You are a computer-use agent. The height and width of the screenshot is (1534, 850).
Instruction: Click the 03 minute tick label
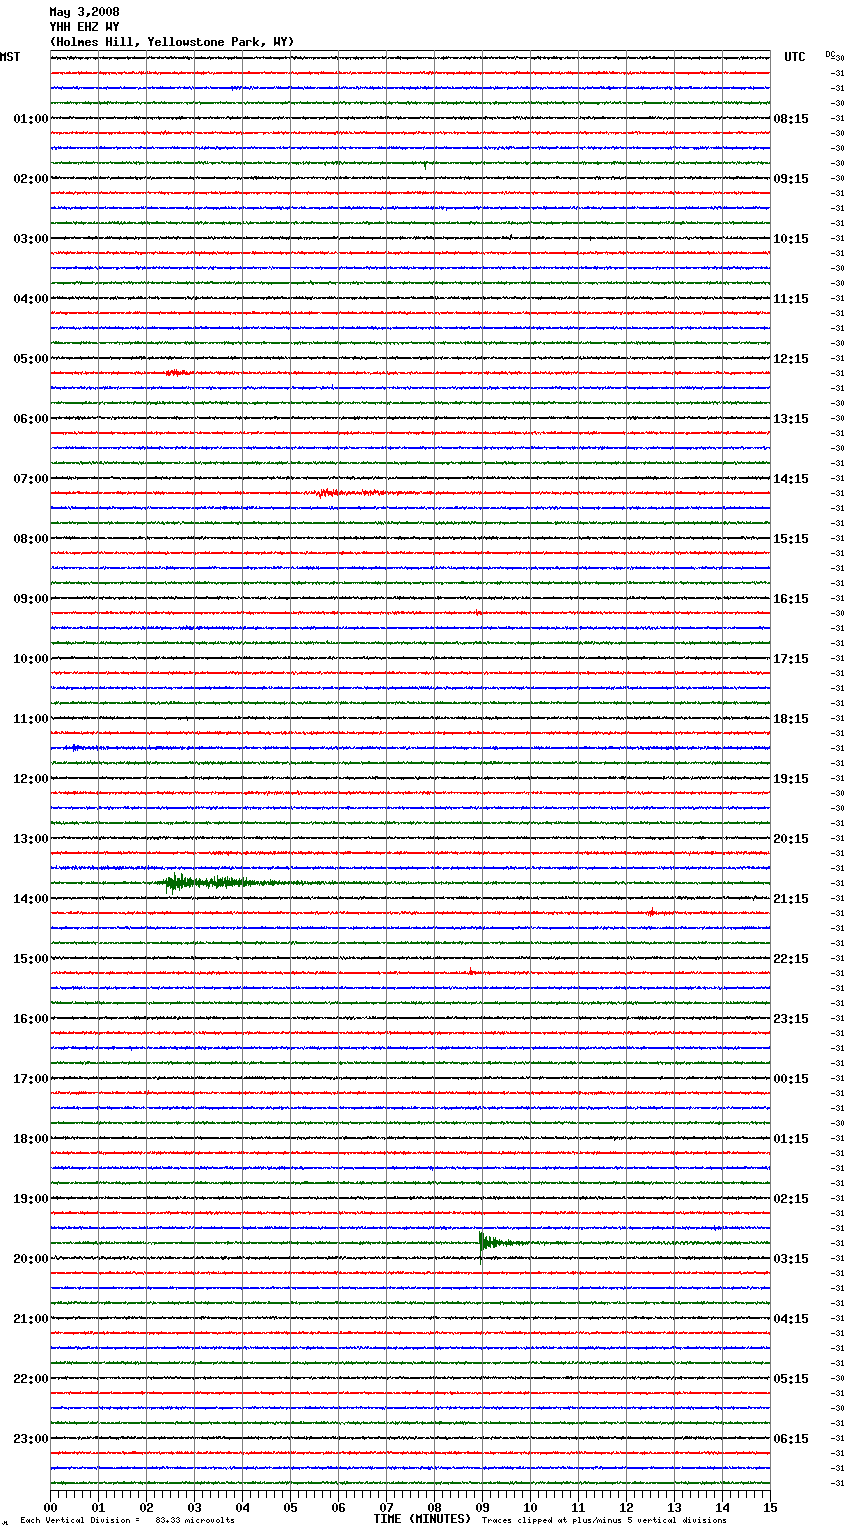[194, 1507]
